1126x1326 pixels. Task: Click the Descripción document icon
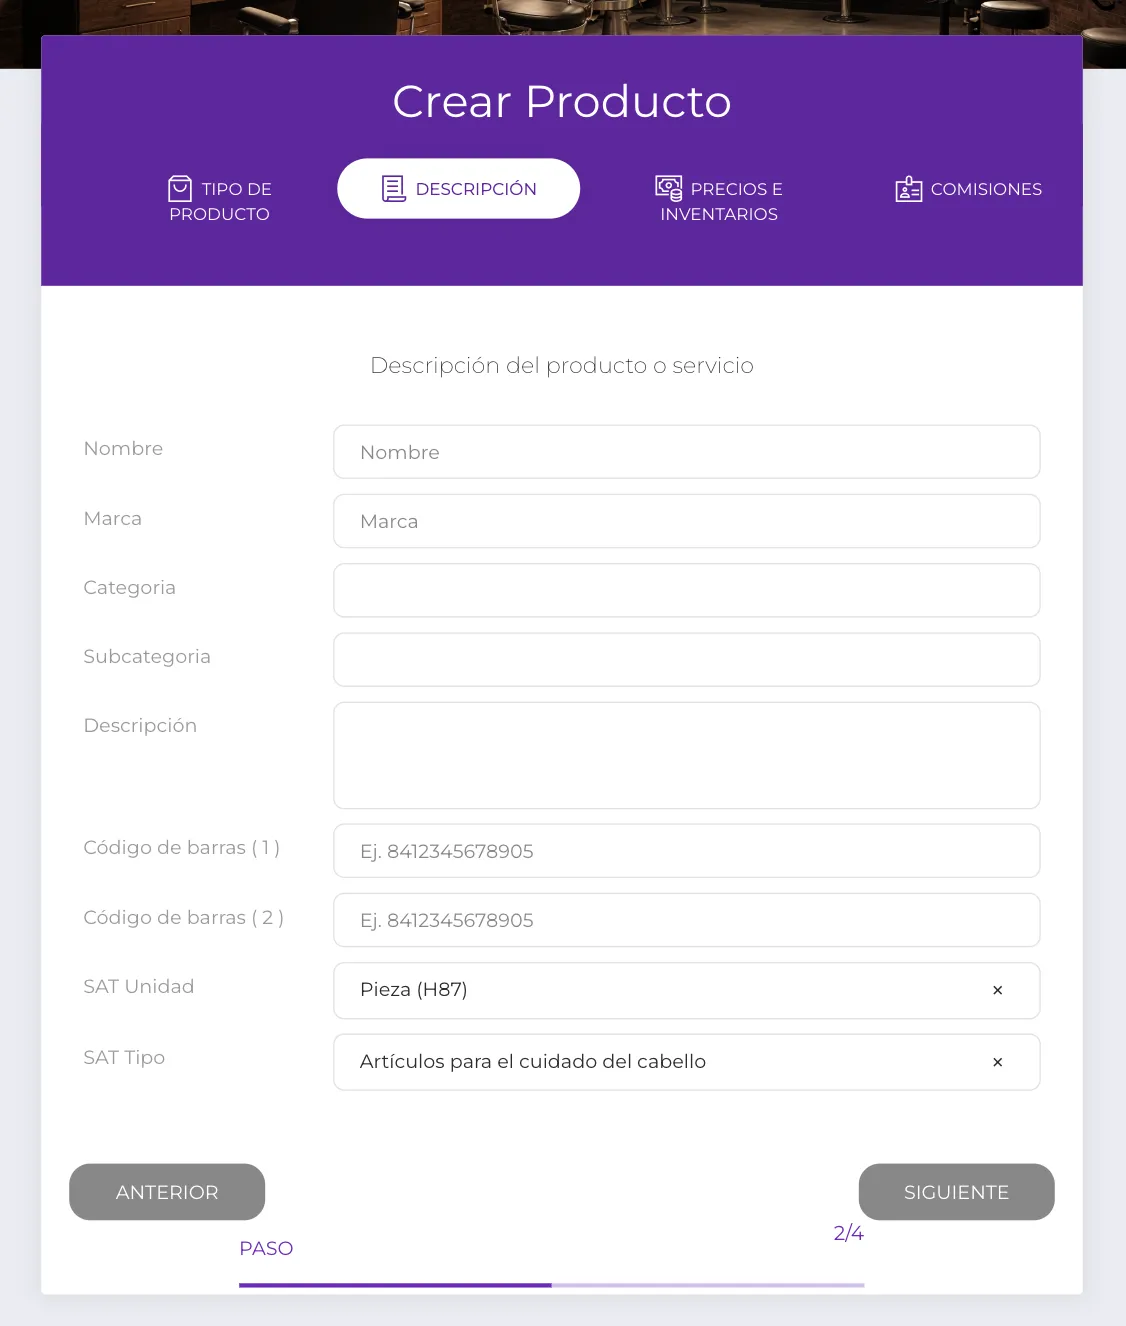tap(392, 186)
